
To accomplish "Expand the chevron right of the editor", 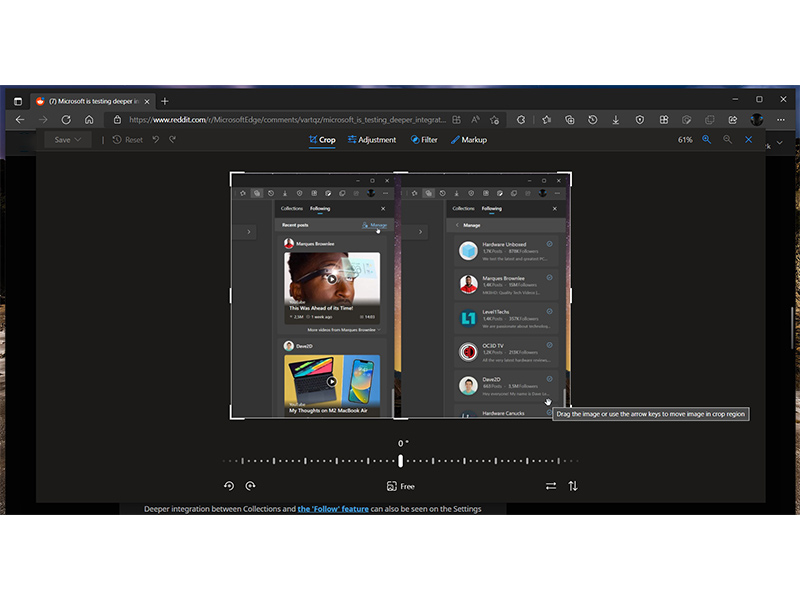I will pyautogui.click(x=780, y=143).
